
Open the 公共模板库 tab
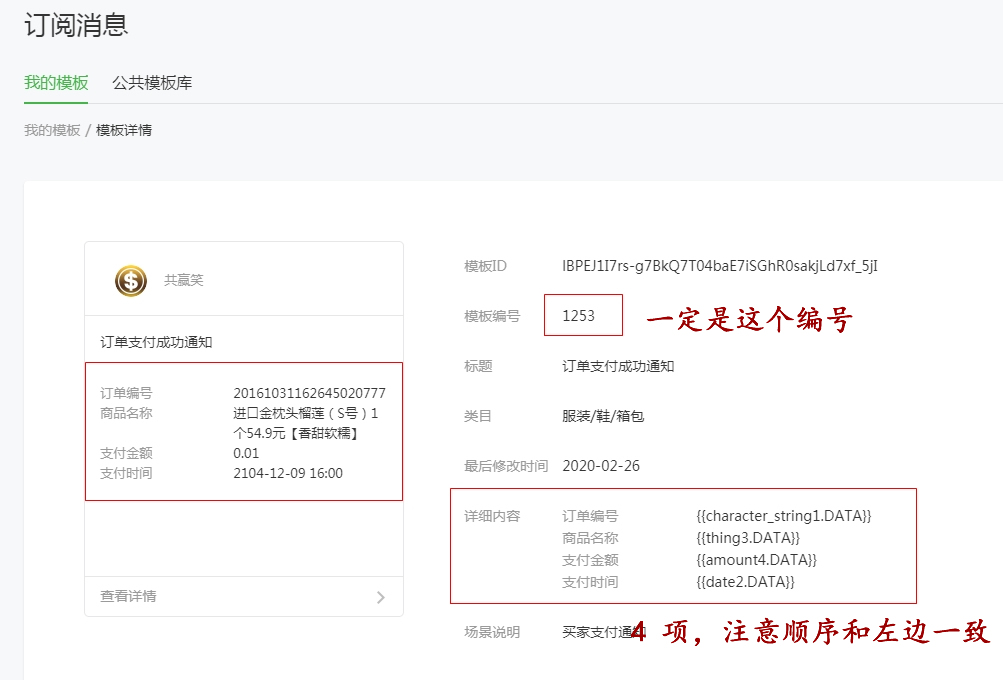pyautogui.click(x=152, y=82)
